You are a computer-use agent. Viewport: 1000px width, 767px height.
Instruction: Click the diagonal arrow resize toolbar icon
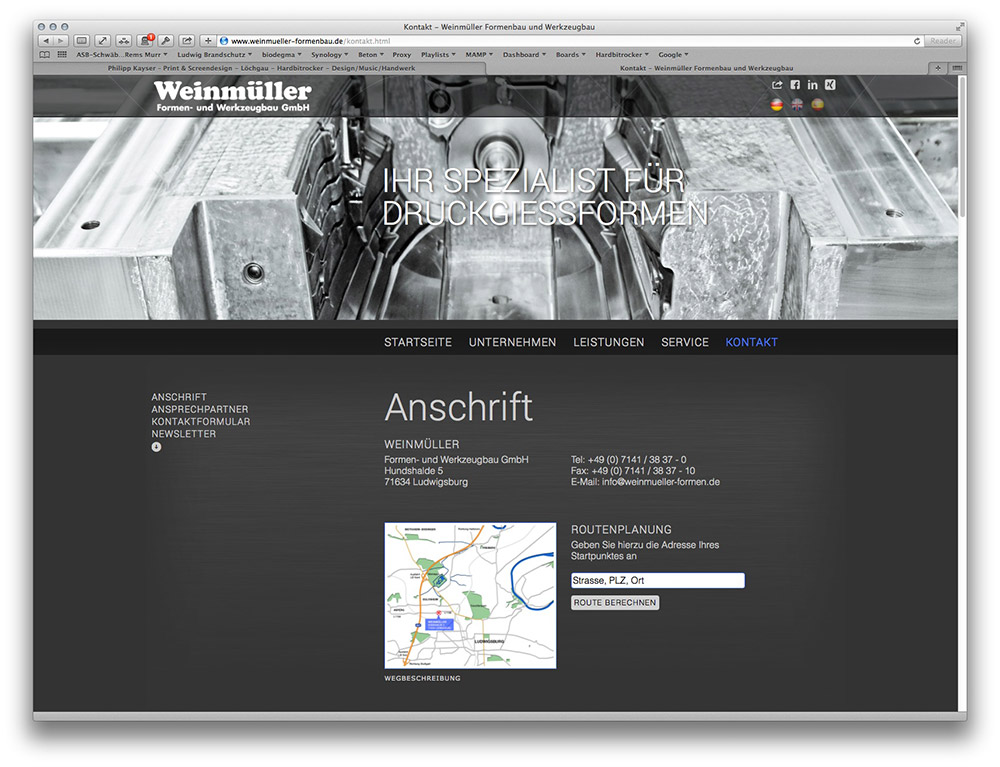[103, 41]
